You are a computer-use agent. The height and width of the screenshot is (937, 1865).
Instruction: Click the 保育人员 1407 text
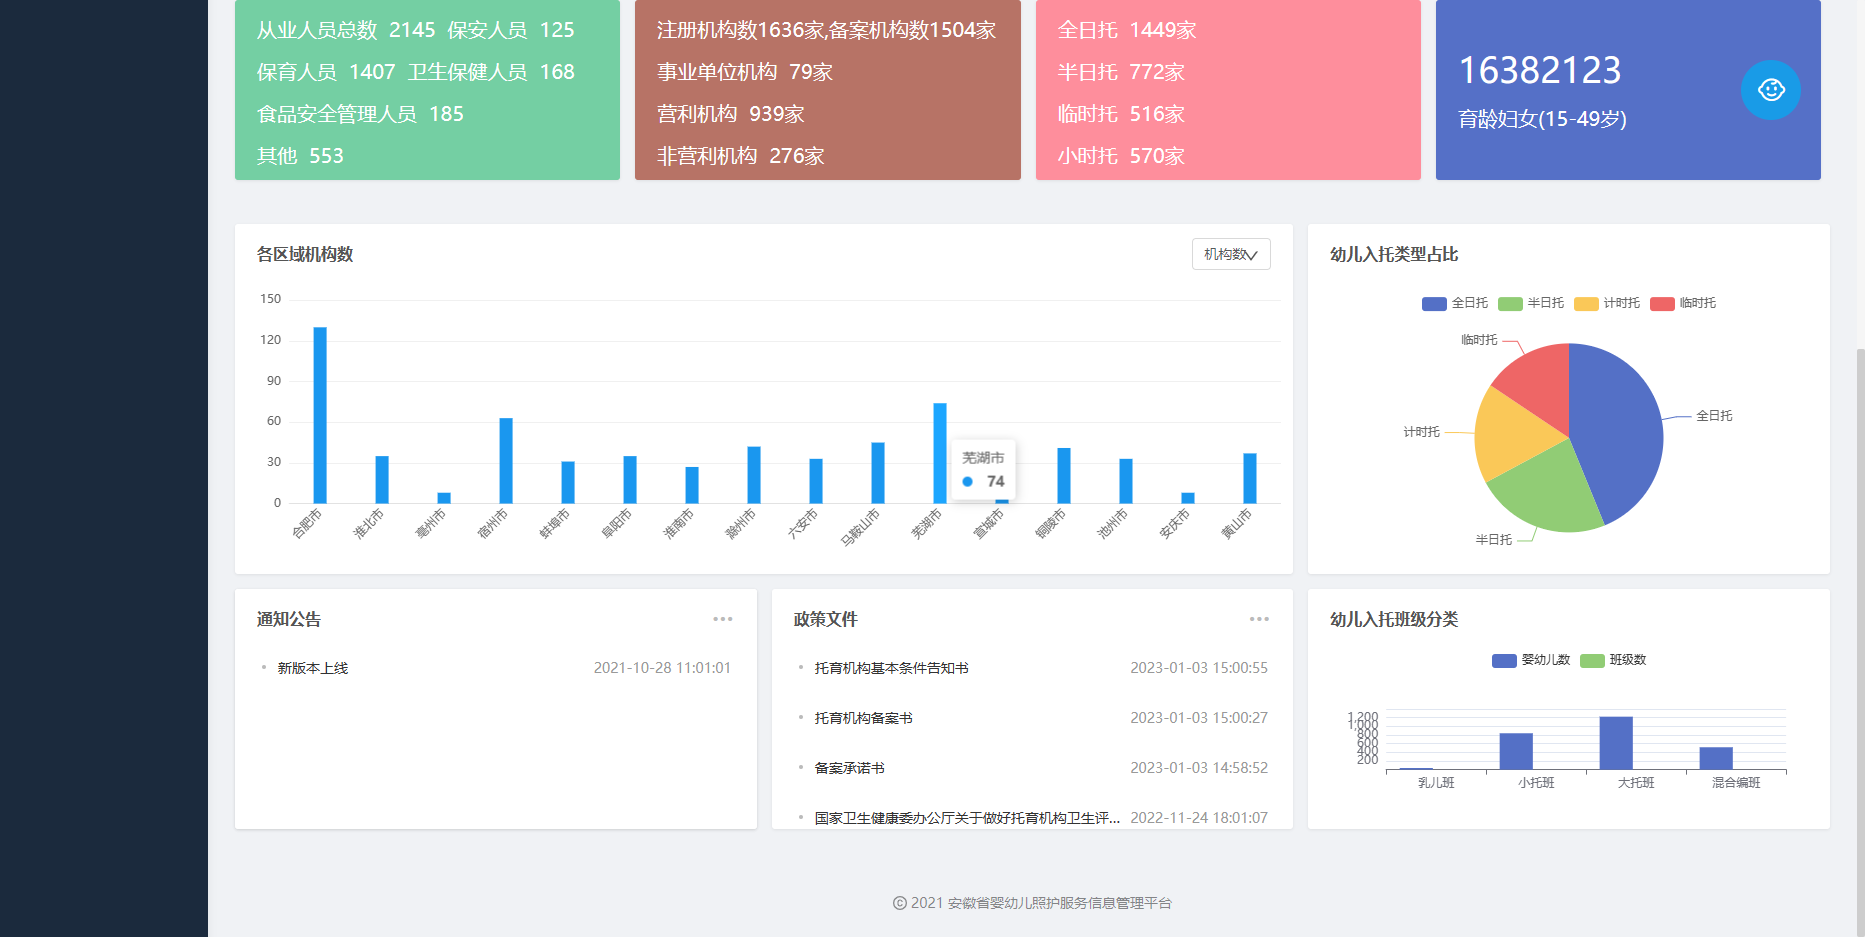pos(326,72)
